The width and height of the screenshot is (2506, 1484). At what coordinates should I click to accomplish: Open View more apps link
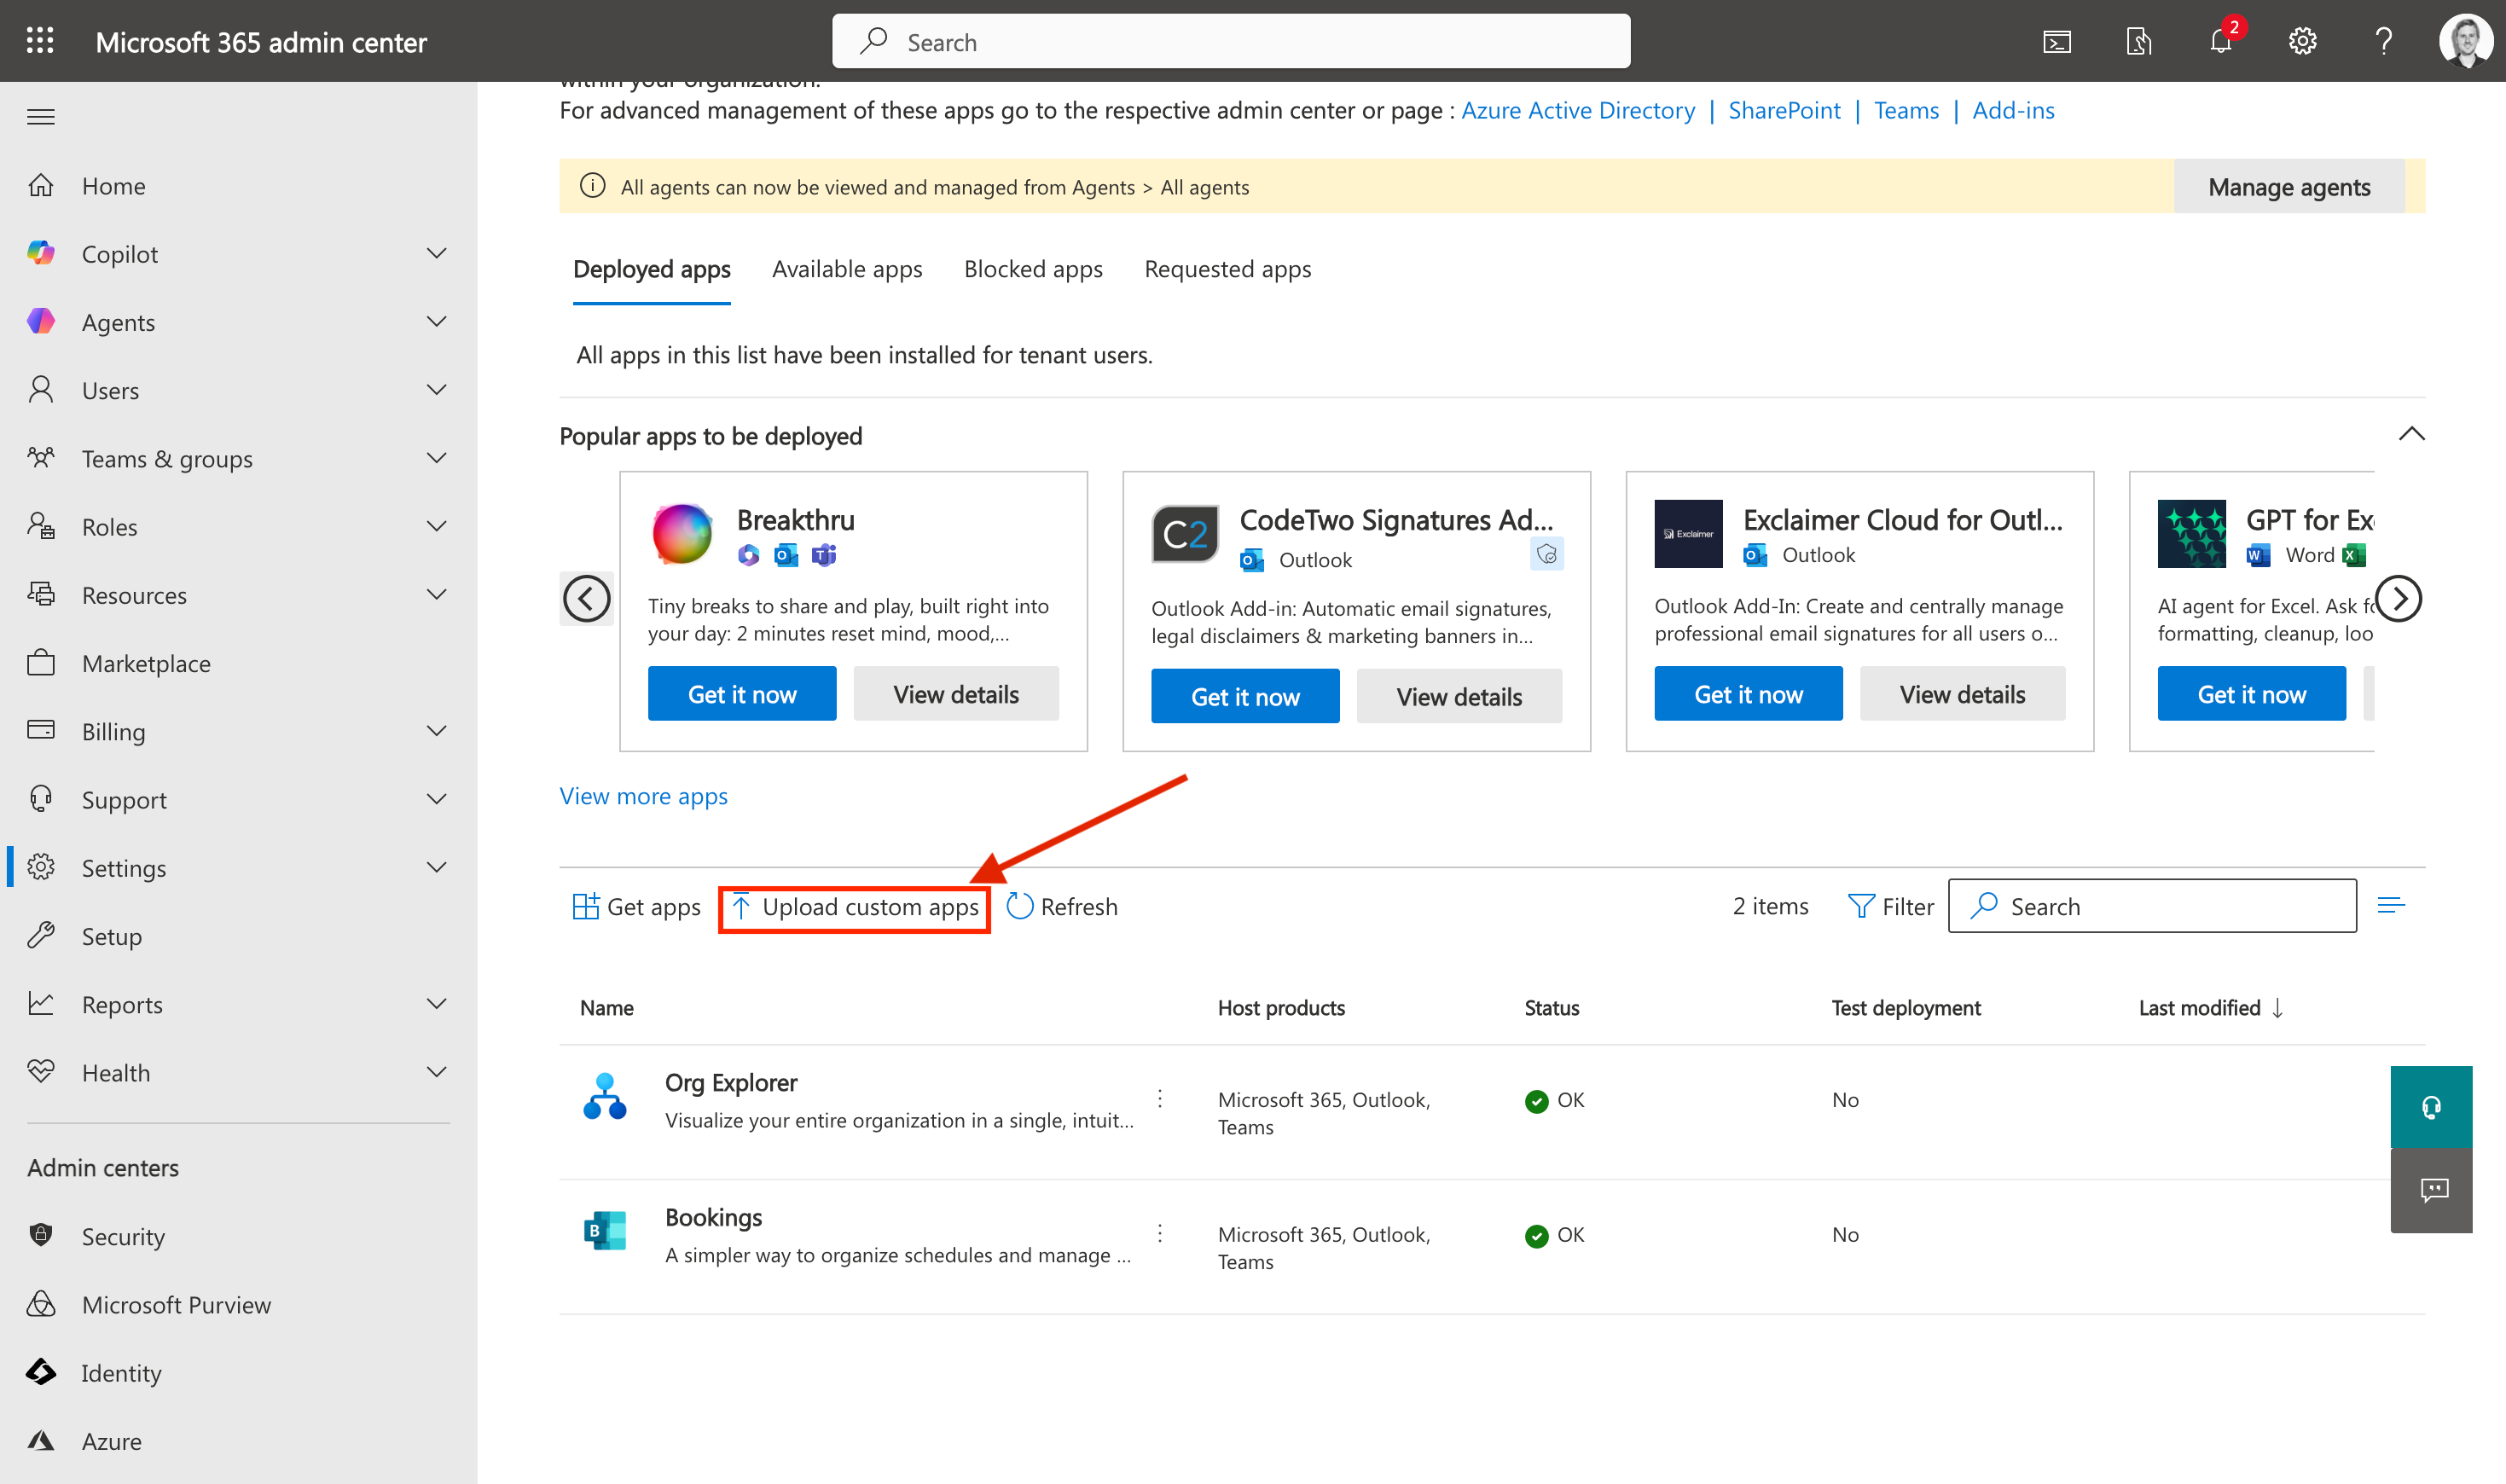[x=643, y=796]
